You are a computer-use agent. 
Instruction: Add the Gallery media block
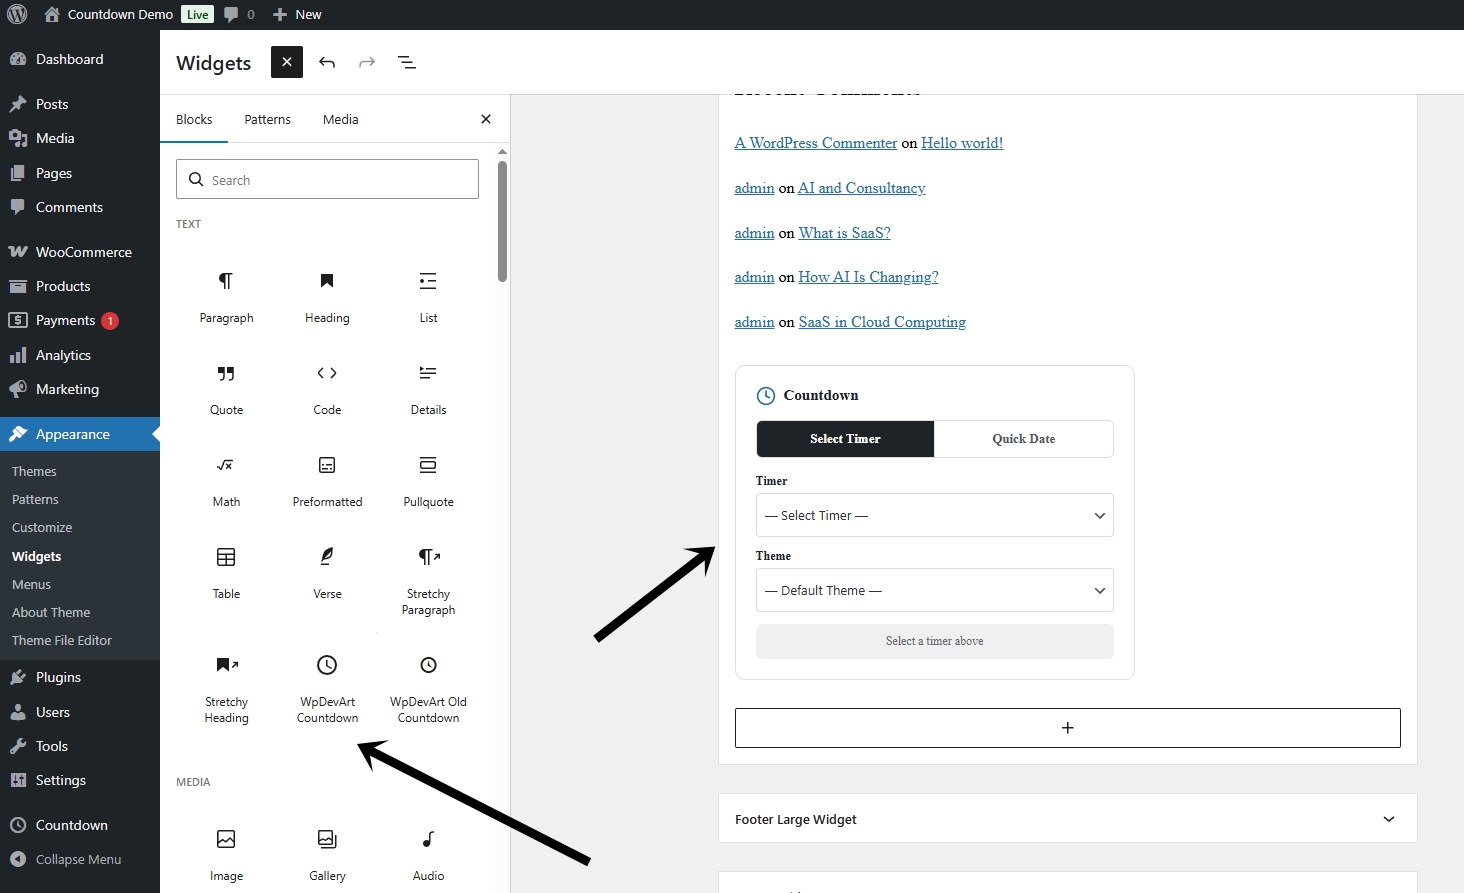click(x=327, y=854)
